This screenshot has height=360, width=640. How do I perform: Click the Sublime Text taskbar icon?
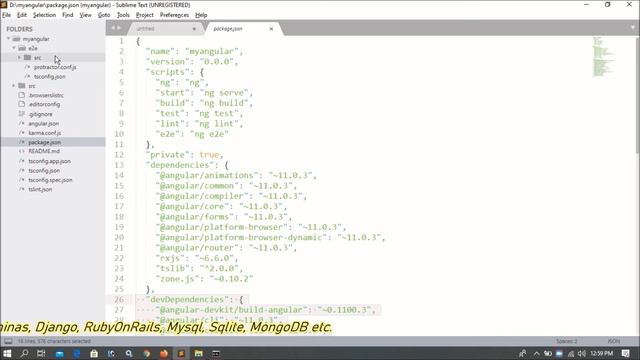181,353
